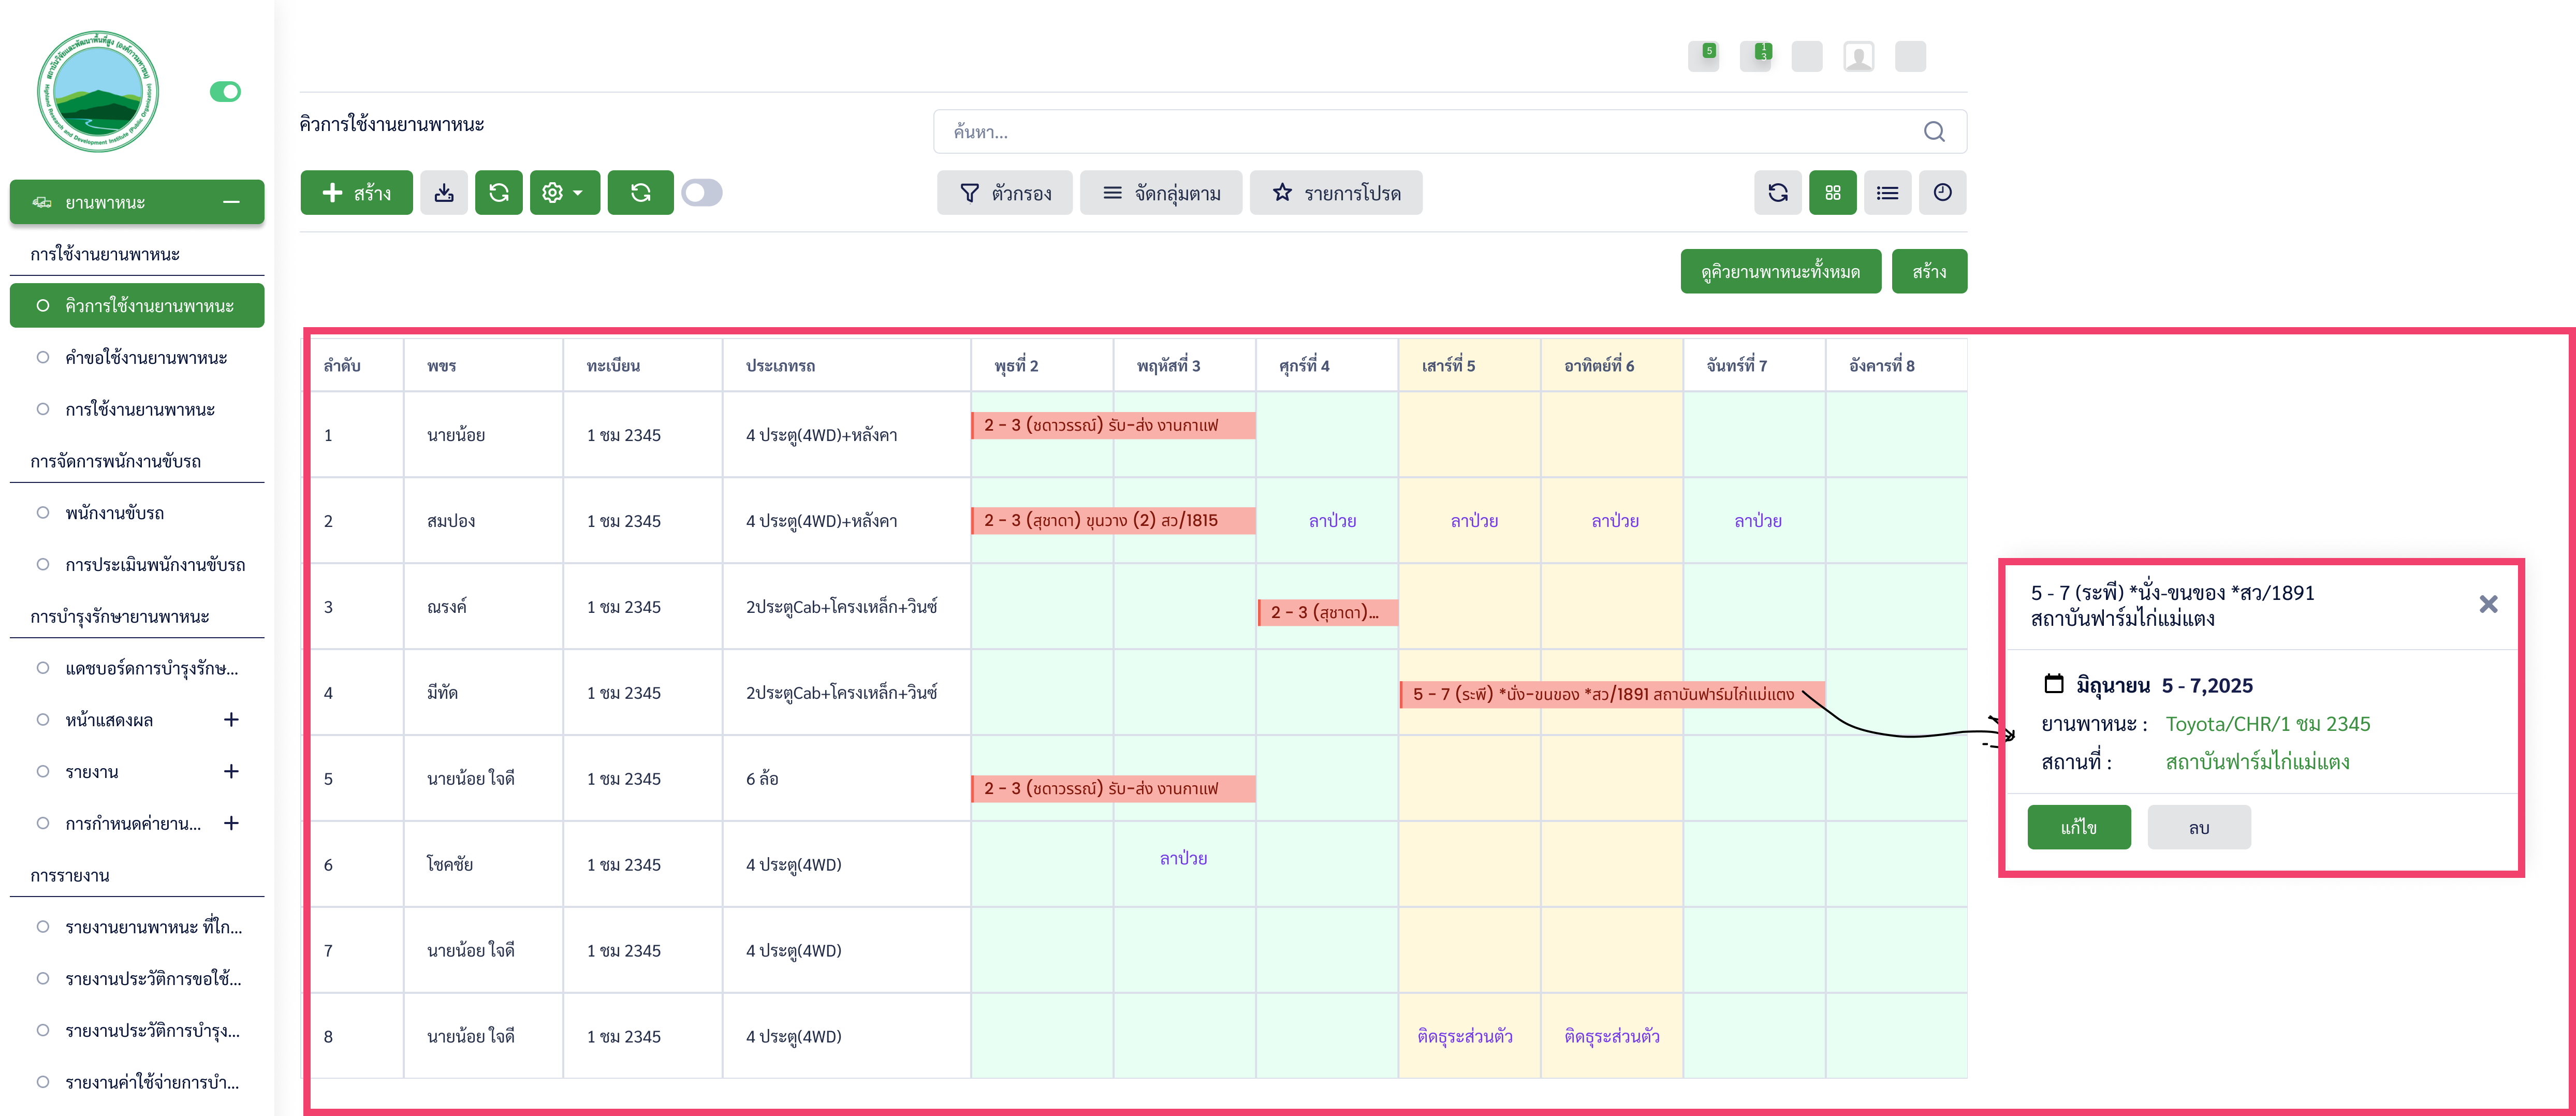This screenshot has height=1116, width=2576.
Task: Switch to list view icon
Action: [1887, 193]
